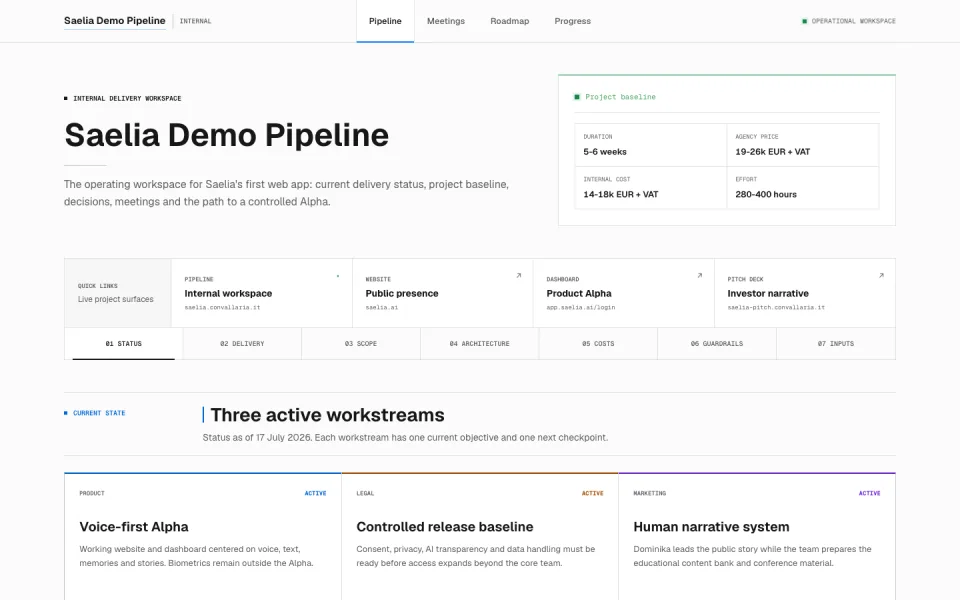Screen dimensions: 960x600
Task: Click the Internal cost 14-18k EUR cell
Action: (x=651, y=188)
